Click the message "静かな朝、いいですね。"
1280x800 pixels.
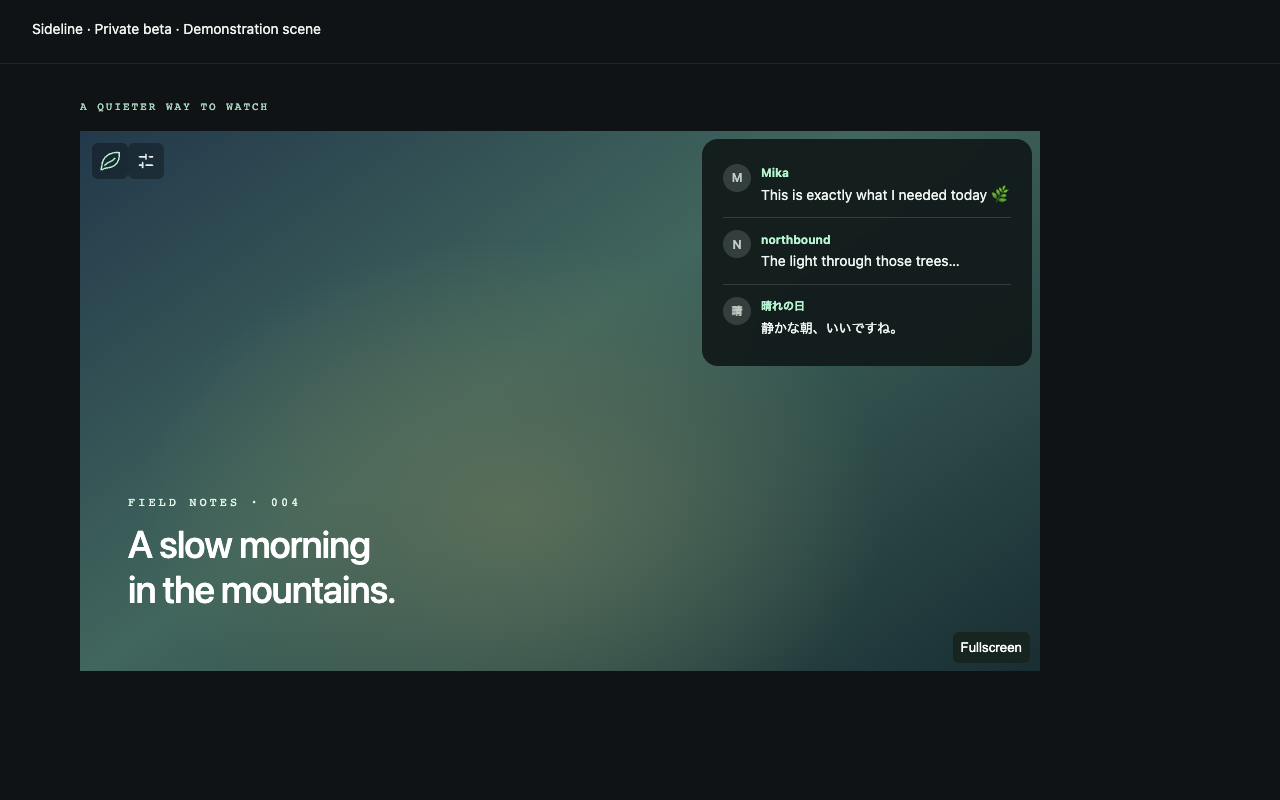830,328
